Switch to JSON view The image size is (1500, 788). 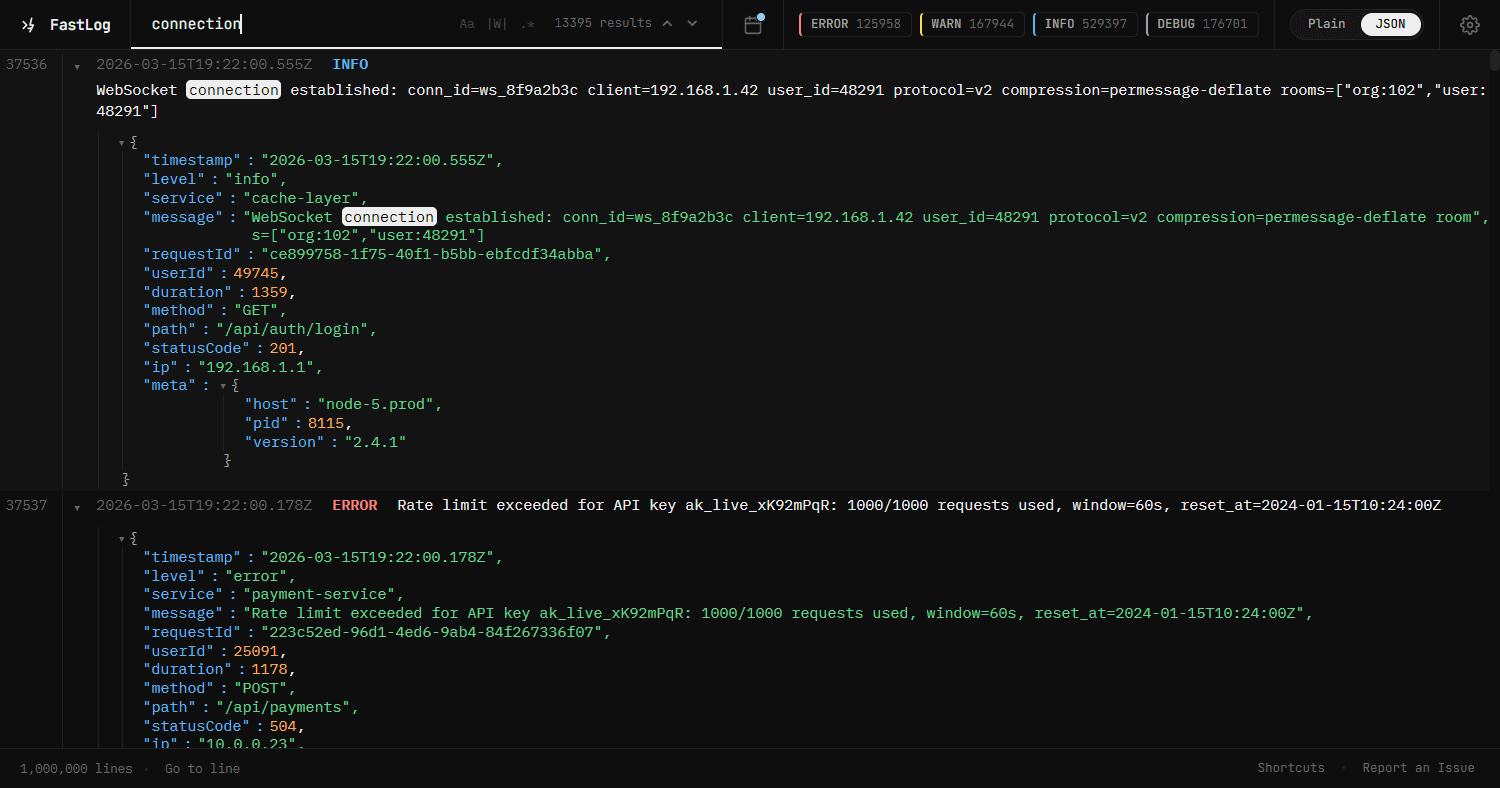(x=1390, y=24)
